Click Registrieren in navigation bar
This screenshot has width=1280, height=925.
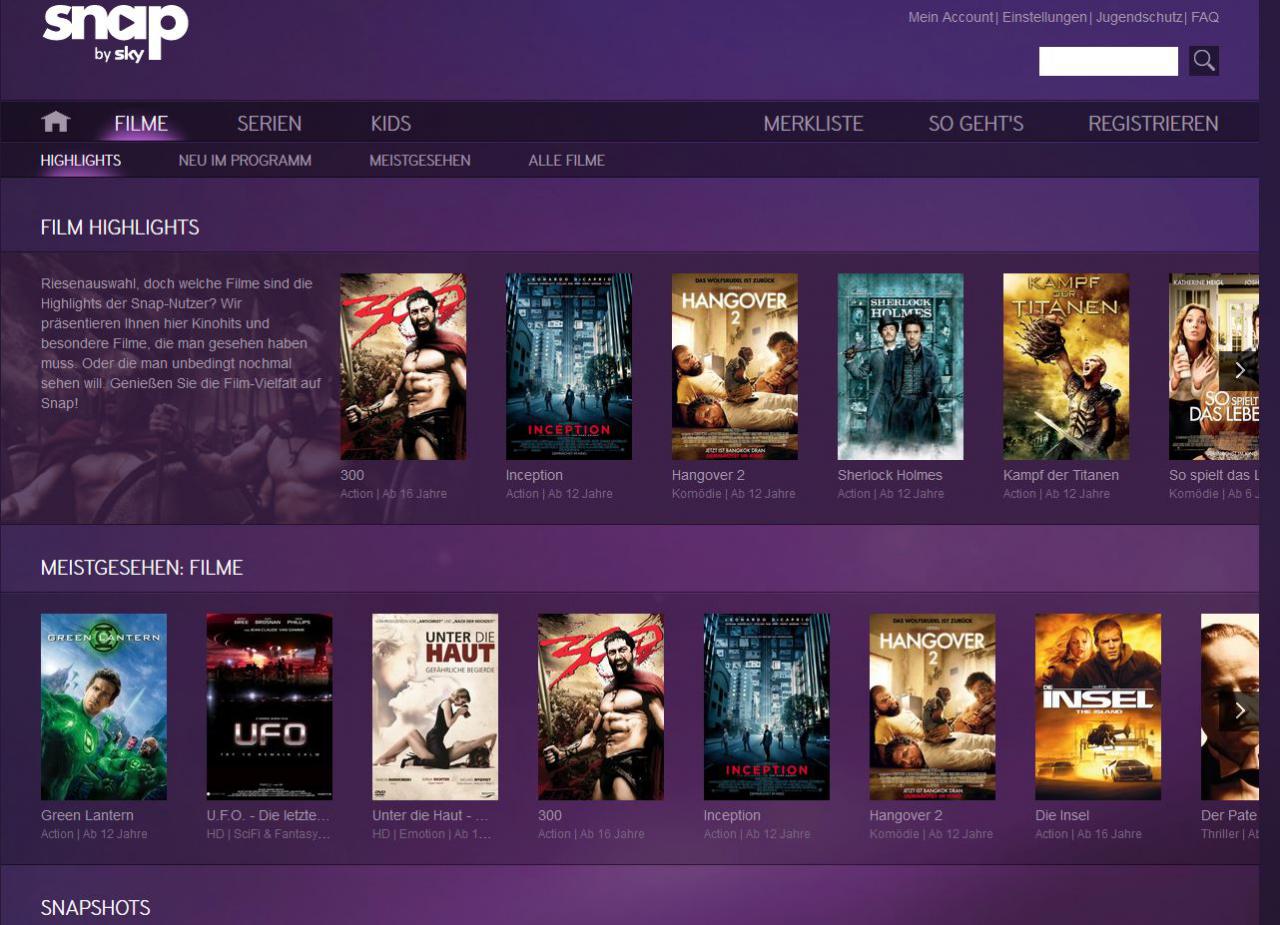(1153, 123)
